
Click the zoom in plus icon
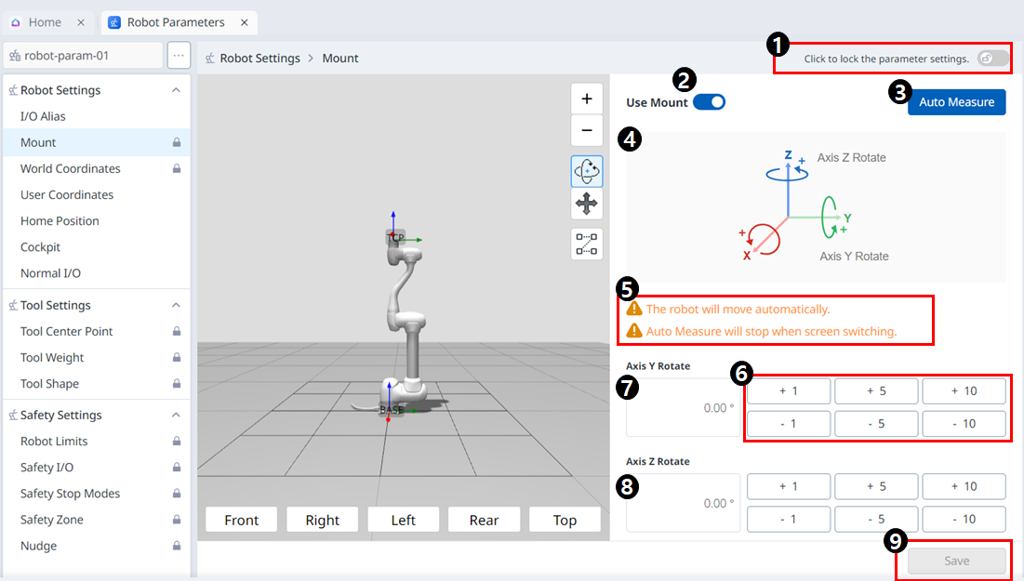coord(587,99)
